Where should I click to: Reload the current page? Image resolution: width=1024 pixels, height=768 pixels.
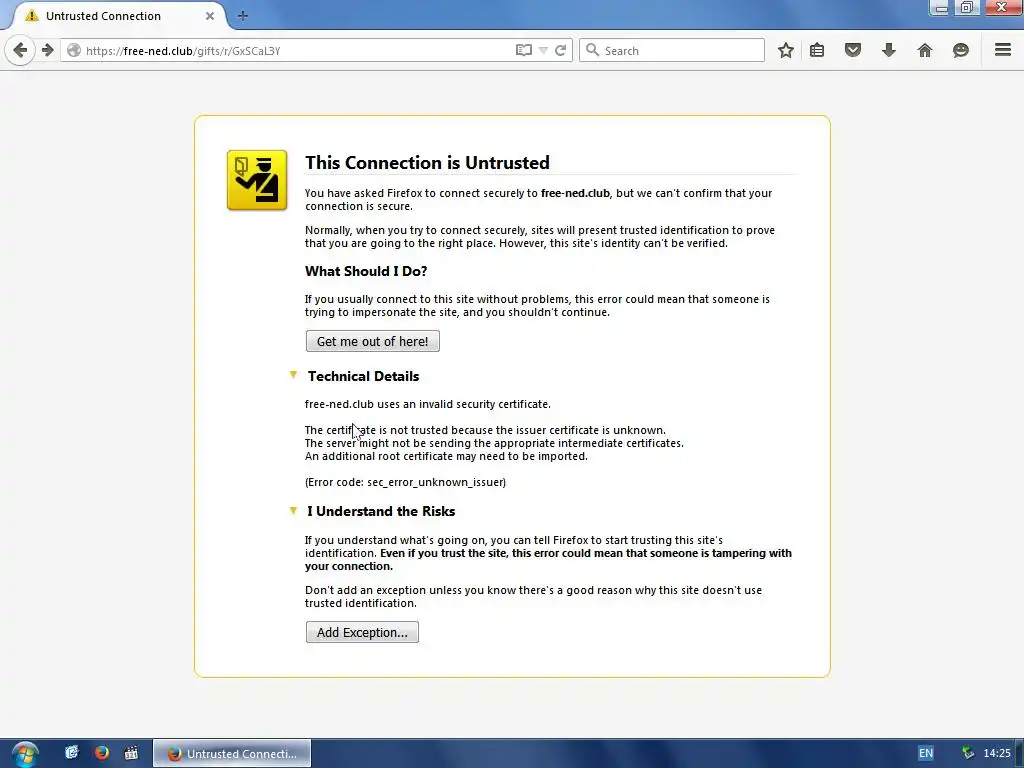click(560, 50)
